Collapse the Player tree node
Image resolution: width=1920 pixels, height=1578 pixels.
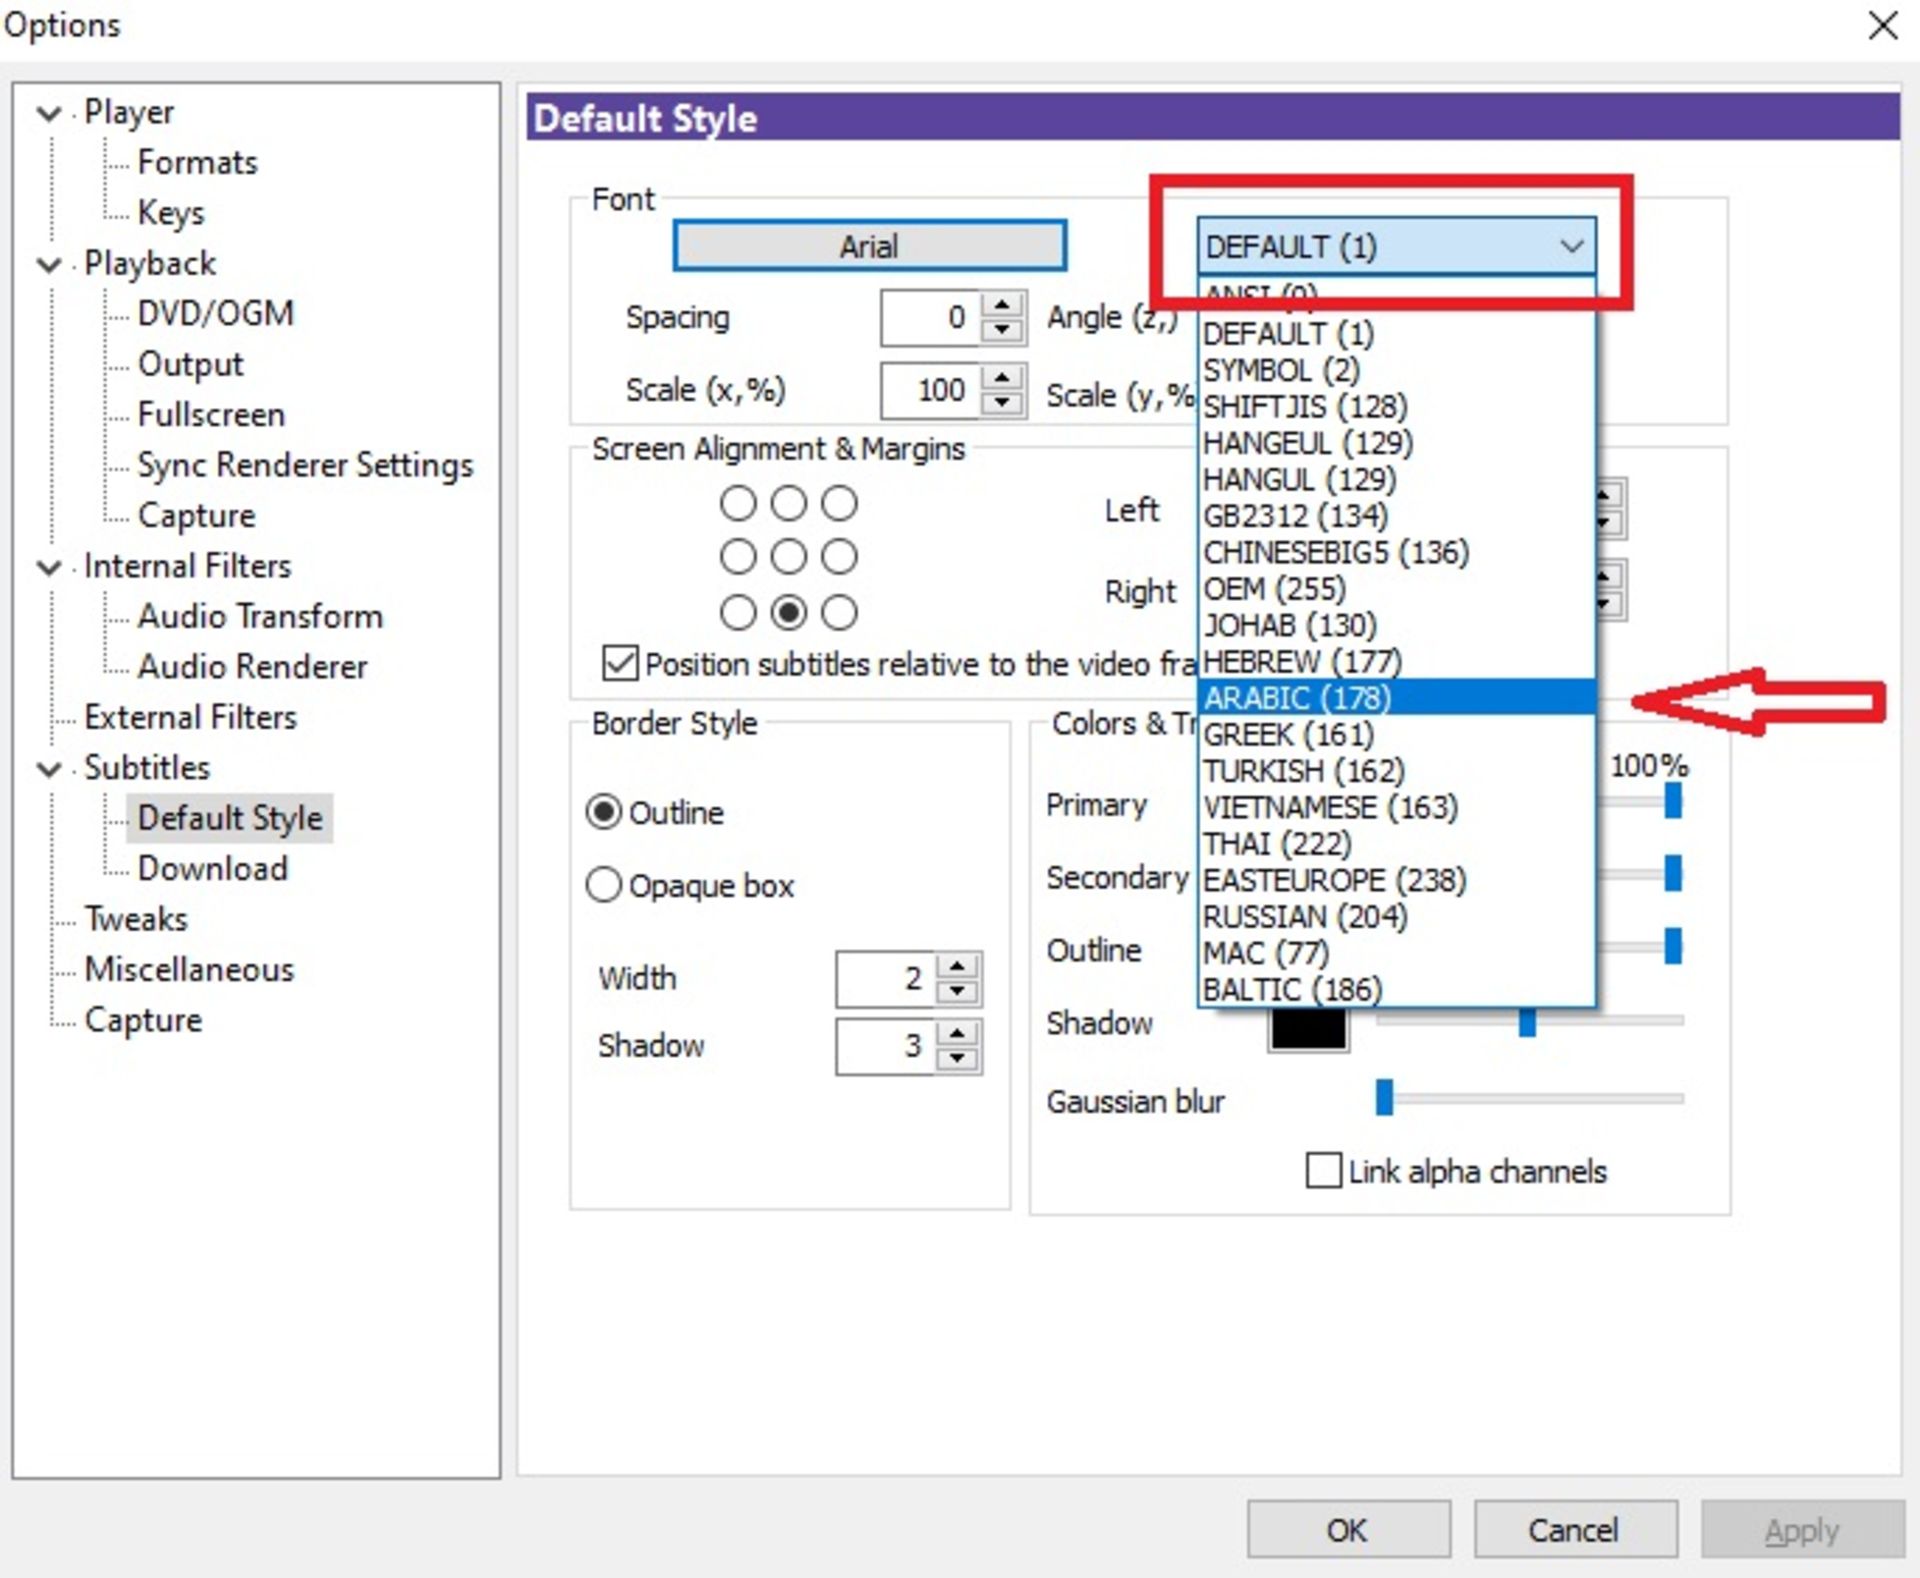point(48,113)
